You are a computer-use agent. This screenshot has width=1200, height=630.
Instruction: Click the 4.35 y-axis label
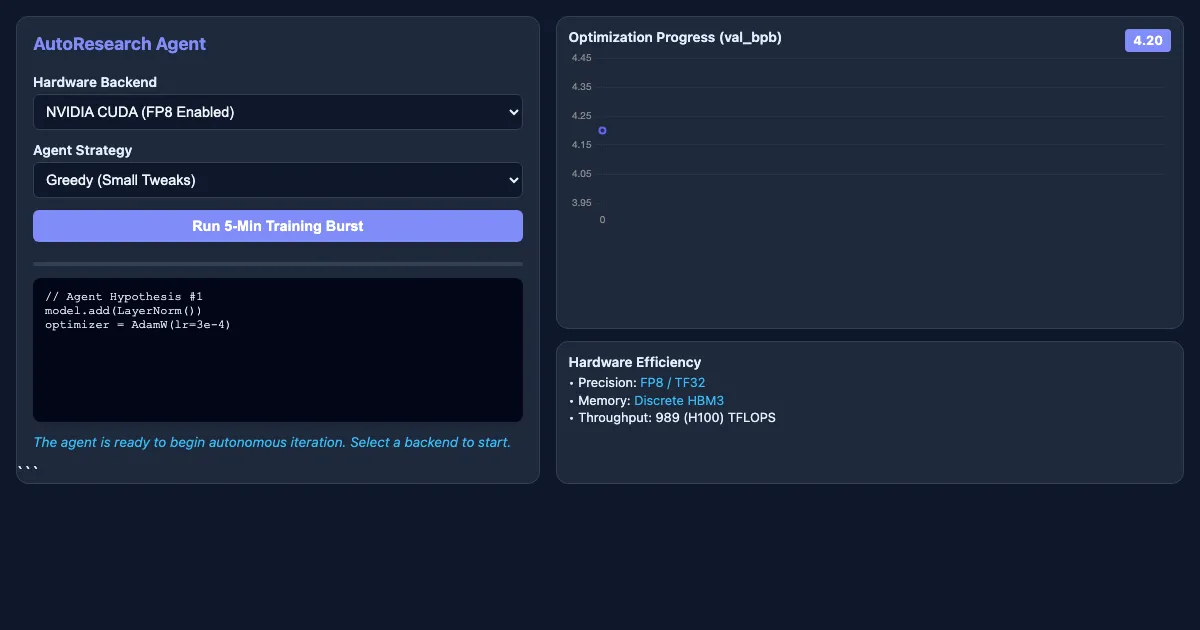(581, 87)
